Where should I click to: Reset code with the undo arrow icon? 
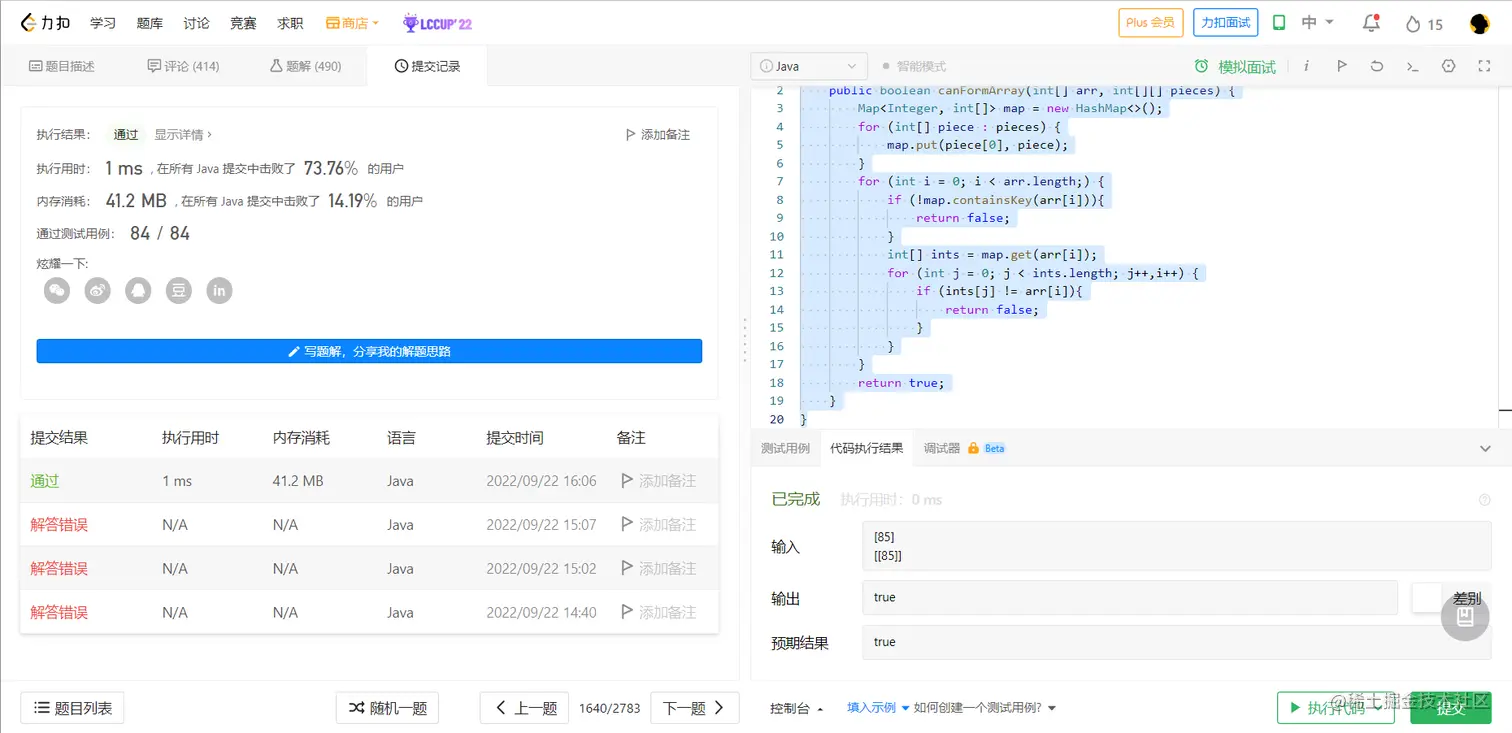click(1377, 66)
